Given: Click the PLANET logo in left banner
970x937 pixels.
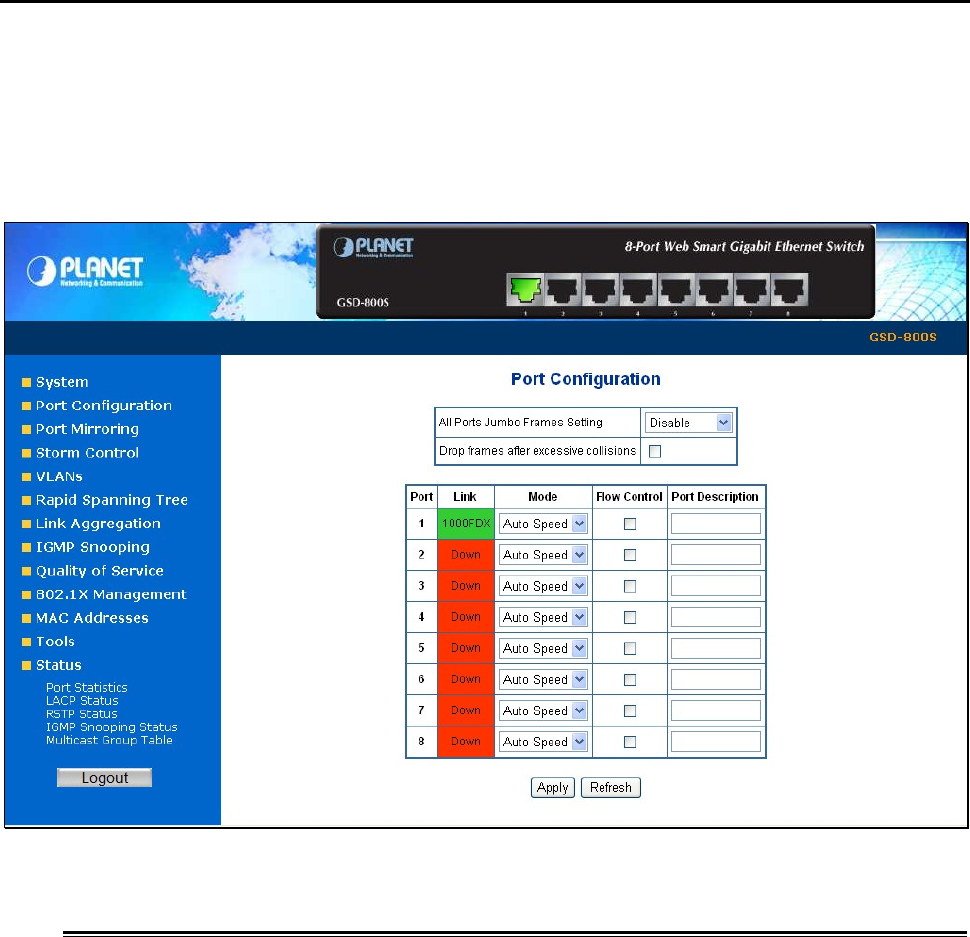Looking at the screenshot, I should point(85,271).
